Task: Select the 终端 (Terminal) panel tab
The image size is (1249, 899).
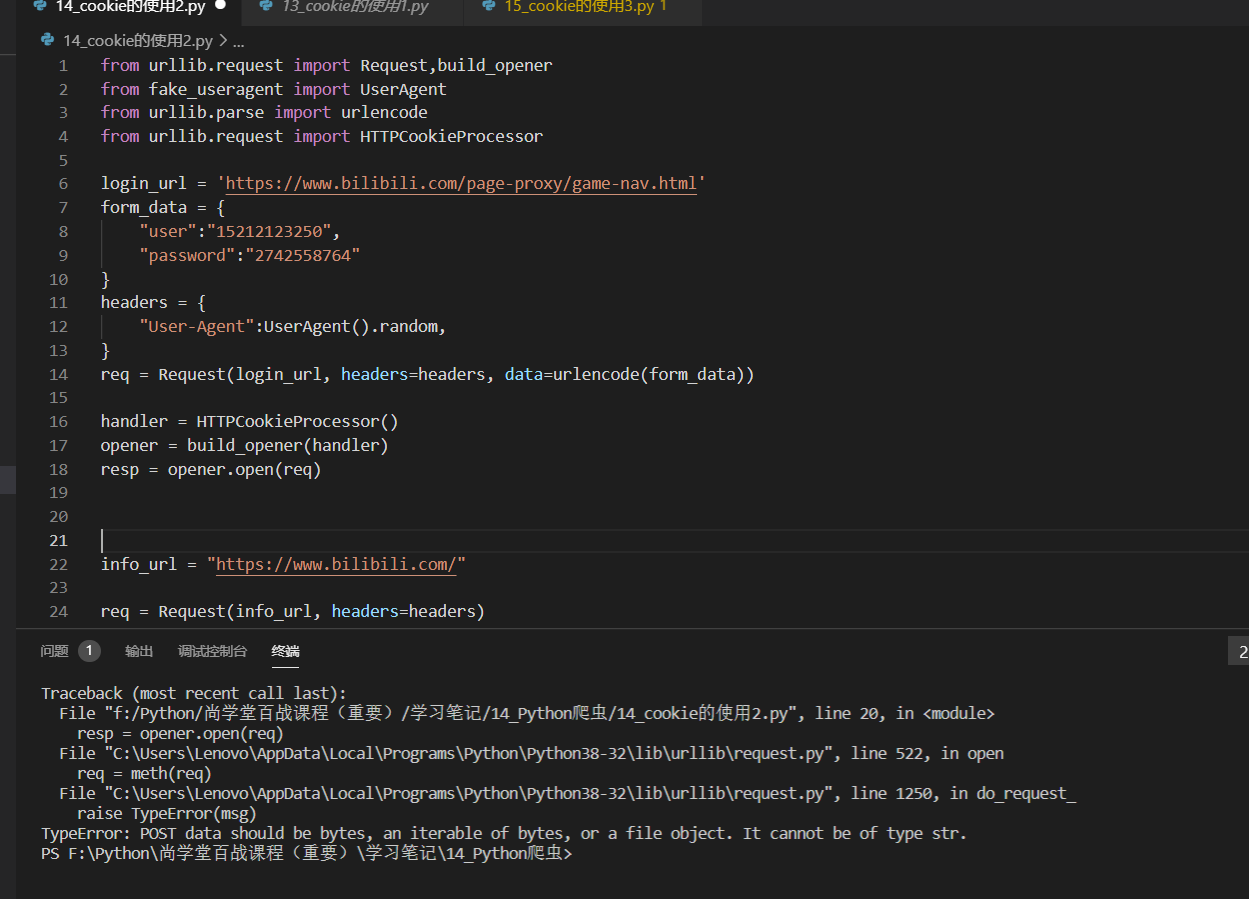Action: (x=285, y=651)
